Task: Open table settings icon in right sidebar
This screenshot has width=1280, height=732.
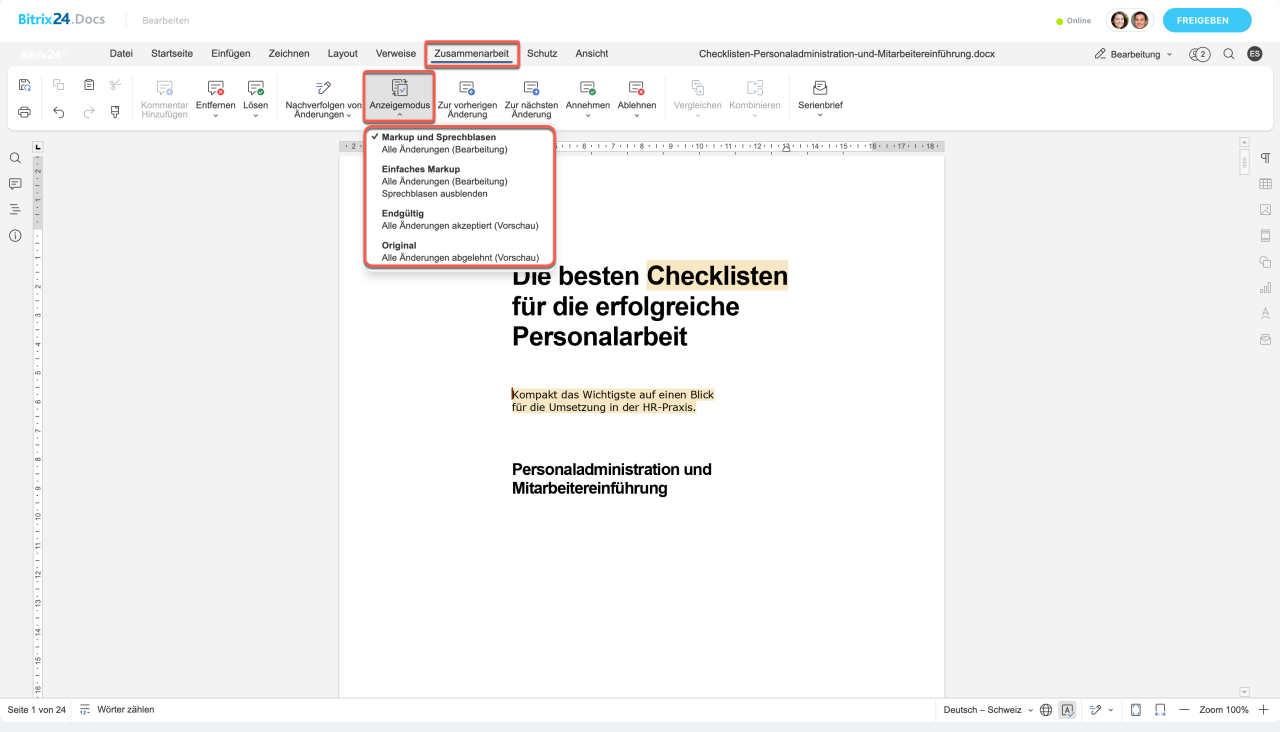Action: click(x=1265, y=184)
